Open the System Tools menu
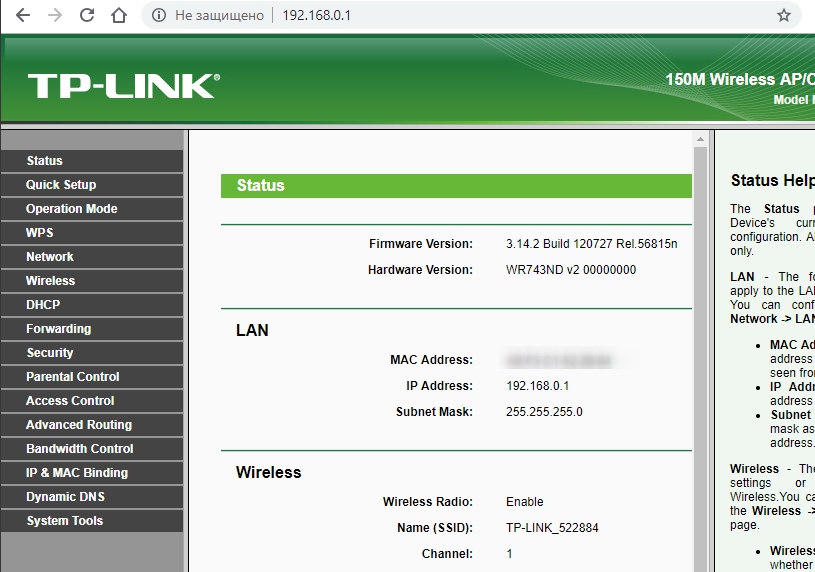This screenshot has height=572, width=815. click(x=91, y=521)
